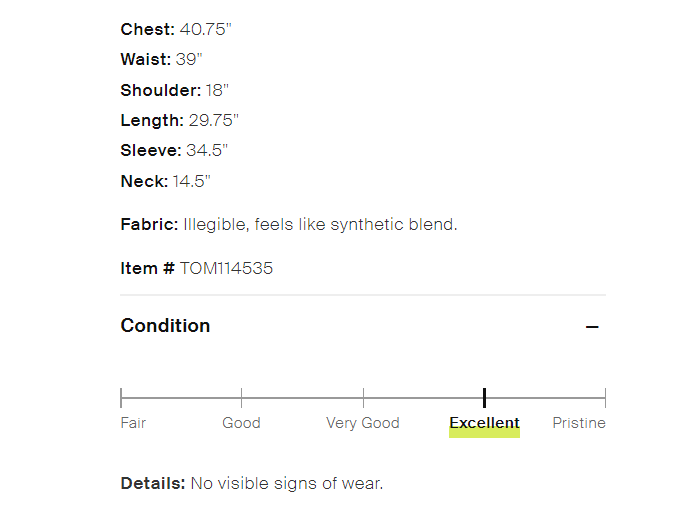Screen dimensions: 678x519
Task: Click the leftmost tick above Fair
Action: pos(121,398)
